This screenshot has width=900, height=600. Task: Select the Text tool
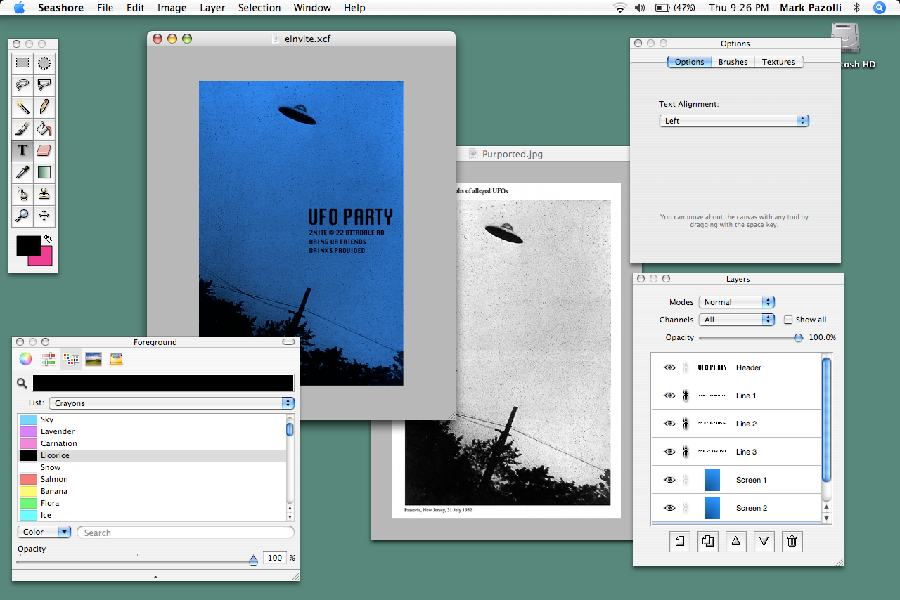(x=20, y=150)
